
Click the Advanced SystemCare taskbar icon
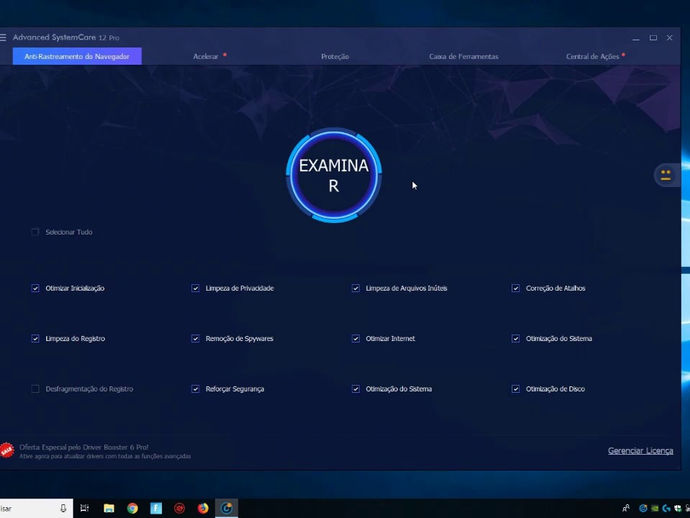pyautogui.click(x=227, y=508)
